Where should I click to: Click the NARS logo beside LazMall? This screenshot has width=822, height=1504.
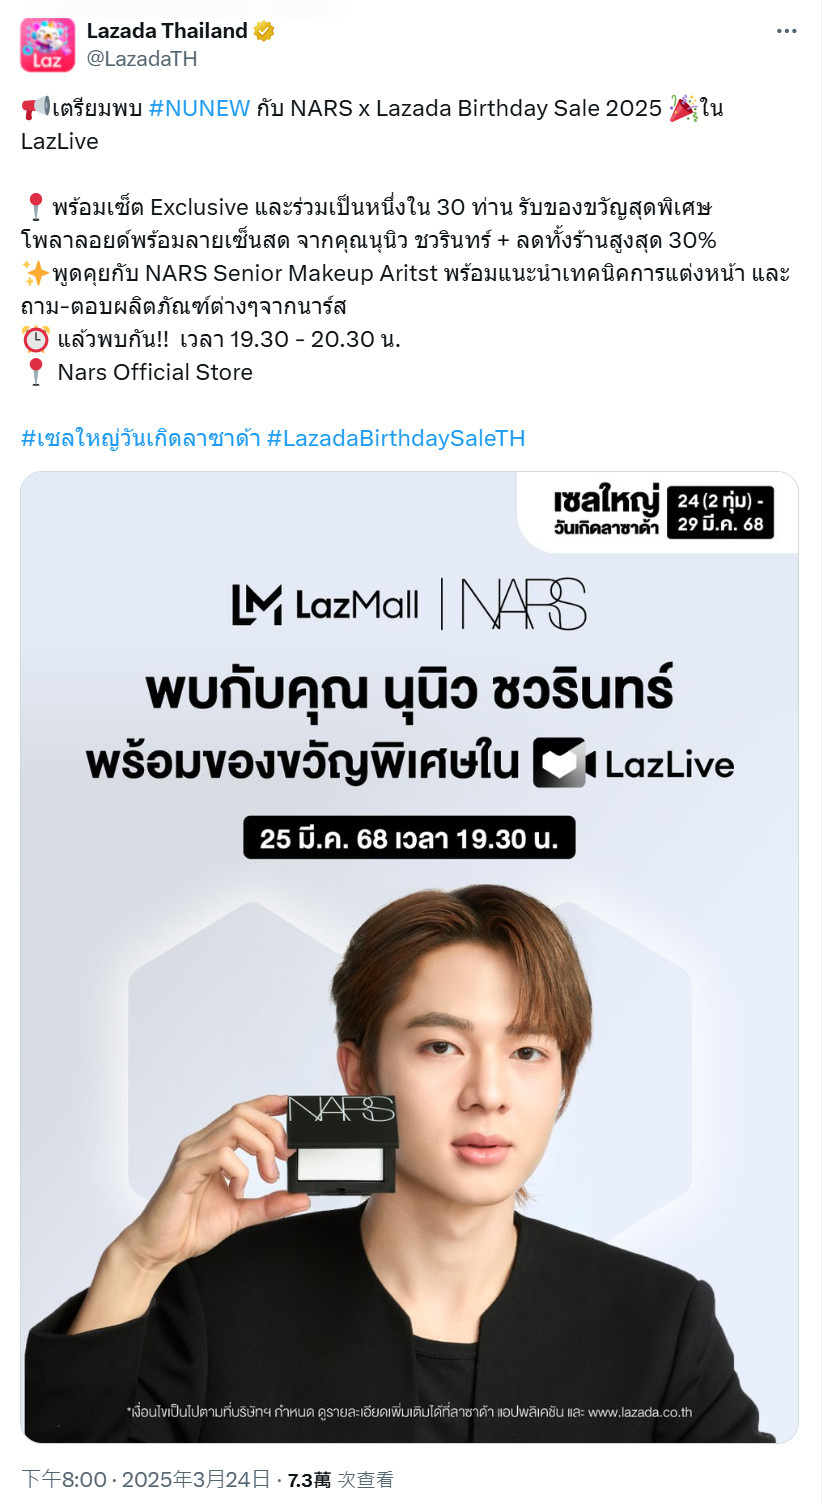point(524,604)
